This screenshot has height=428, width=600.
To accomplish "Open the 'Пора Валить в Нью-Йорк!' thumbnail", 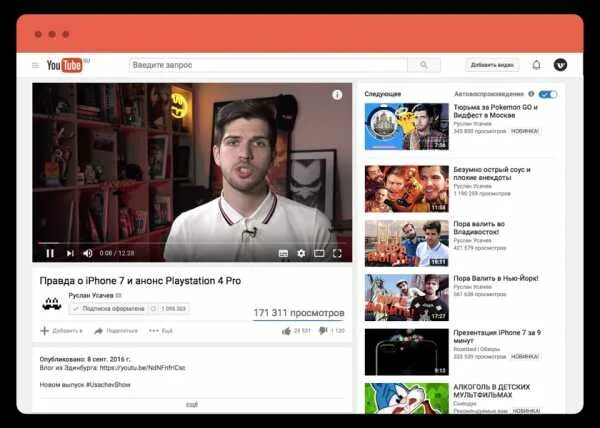I will 407,298.
